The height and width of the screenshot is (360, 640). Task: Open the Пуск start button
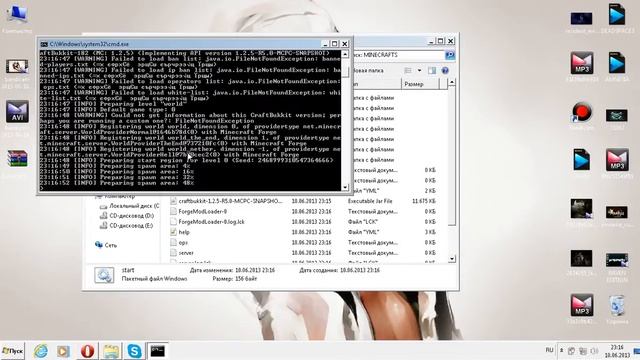[12, 351]
